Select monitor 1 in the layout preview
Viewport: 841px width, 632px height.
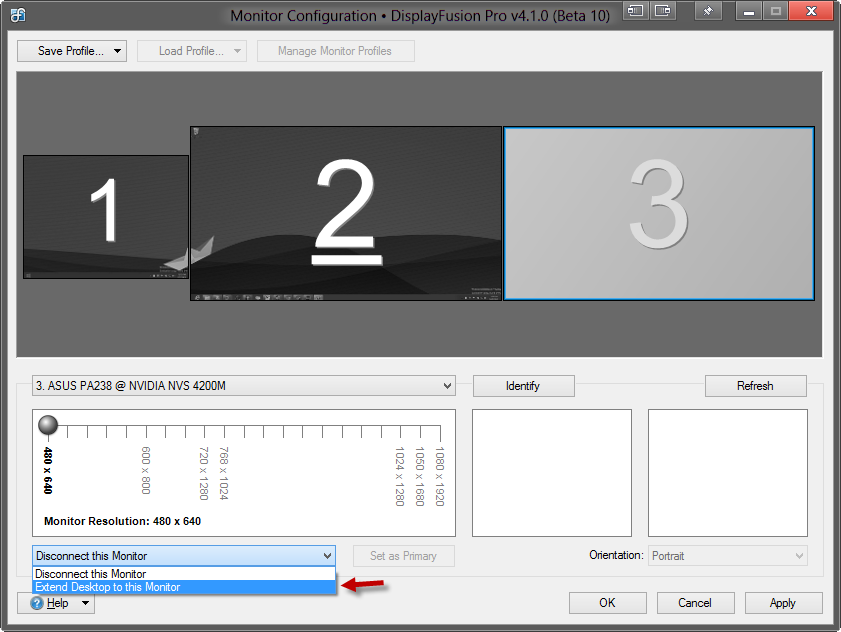106,216
